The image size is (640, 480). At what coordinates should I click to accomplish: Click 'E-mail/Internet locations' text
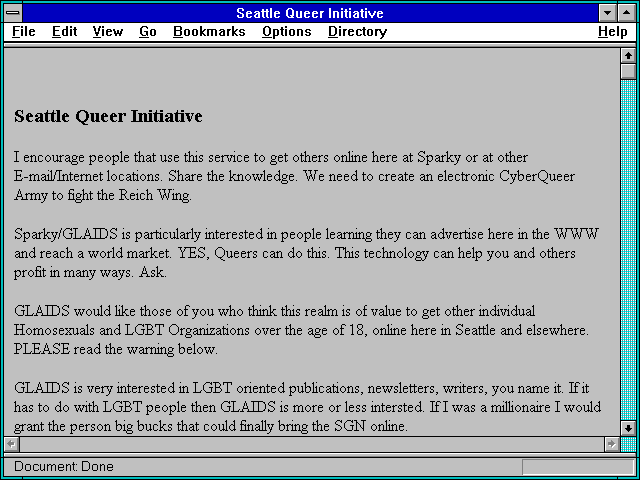pyautogui.click(x=89, y=177)
